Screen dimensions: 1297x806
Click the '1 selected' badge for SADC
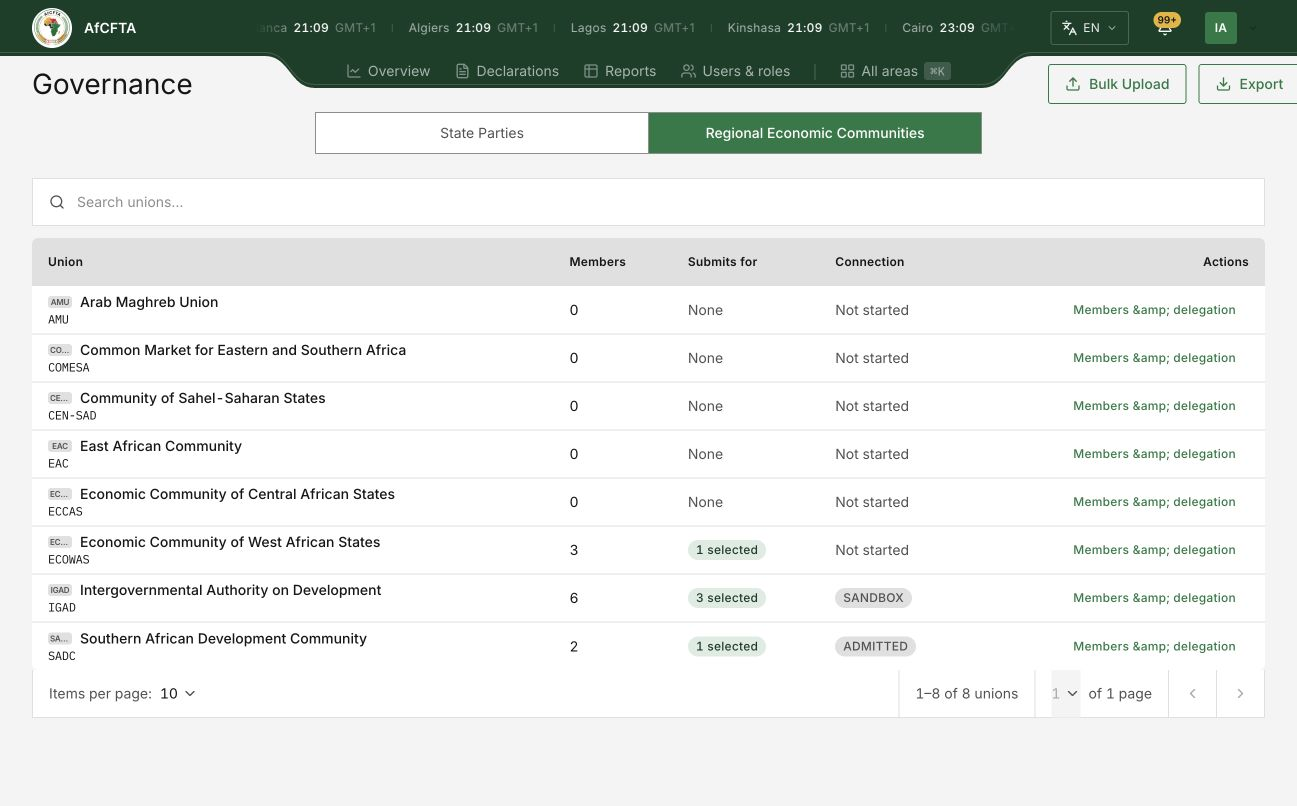(x=727, y=646)
